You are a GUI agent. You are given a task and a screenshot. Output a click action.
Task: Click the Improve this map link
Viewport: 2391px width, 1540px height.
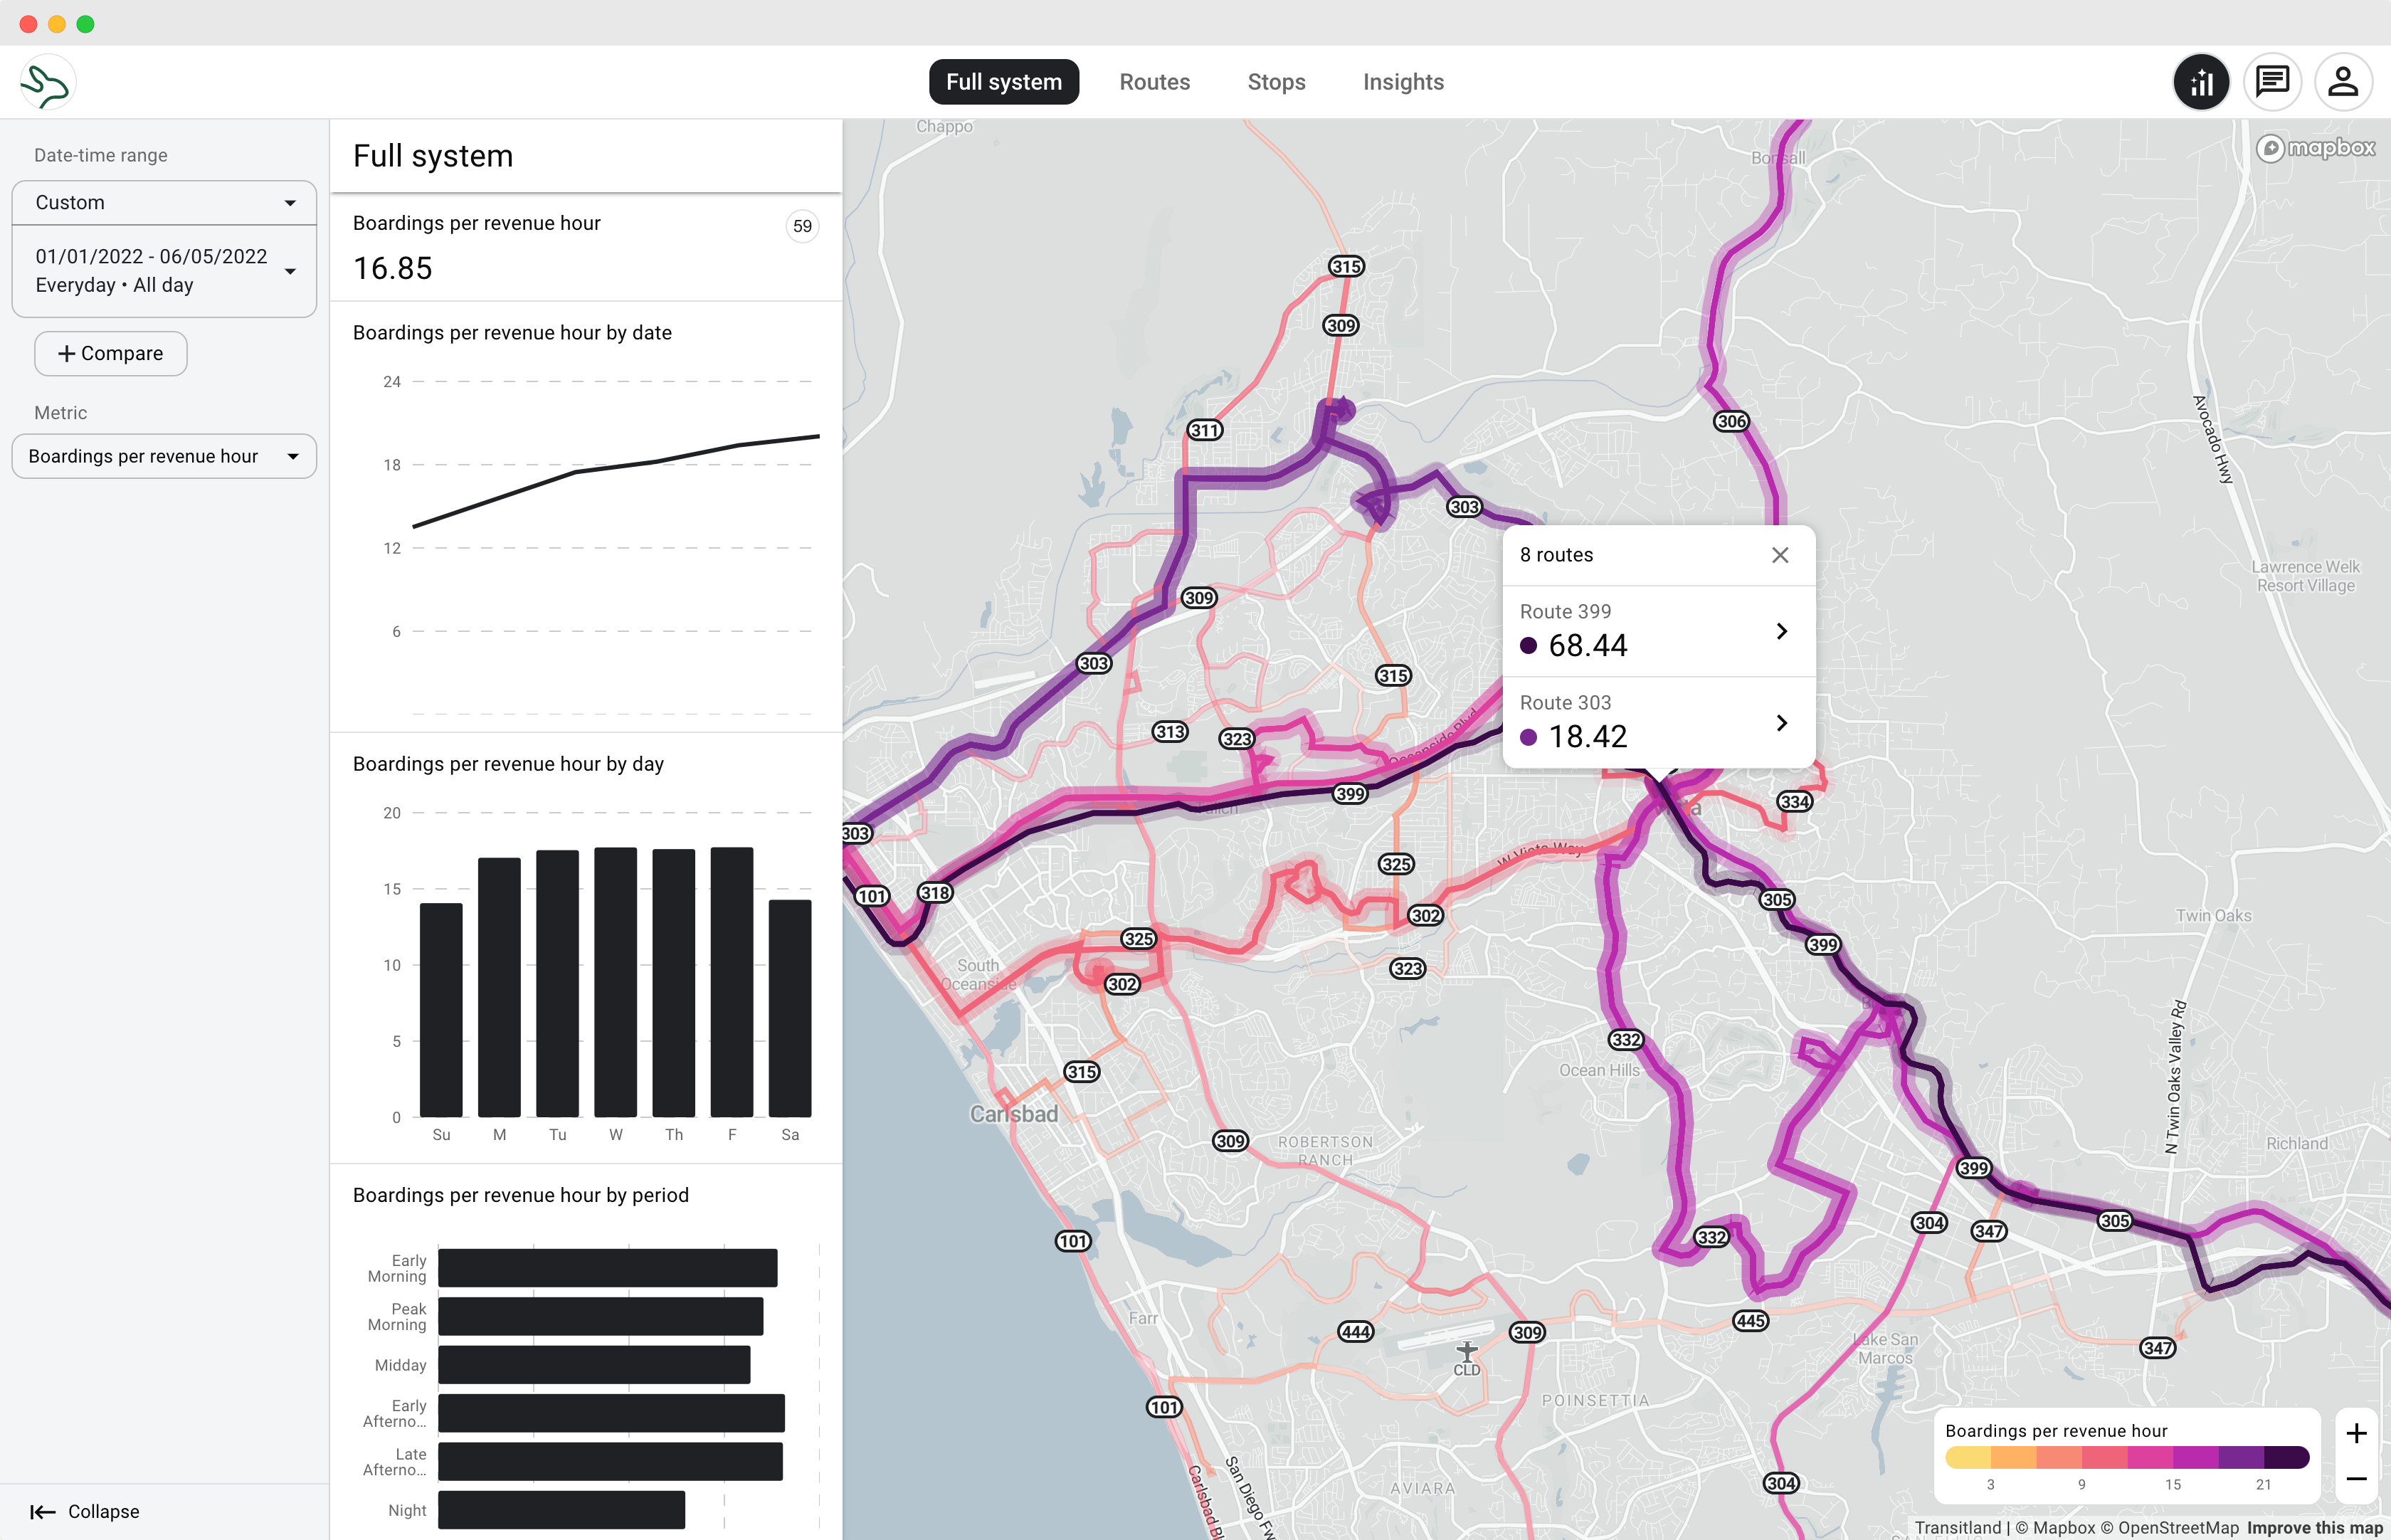pos(2315,1527)
